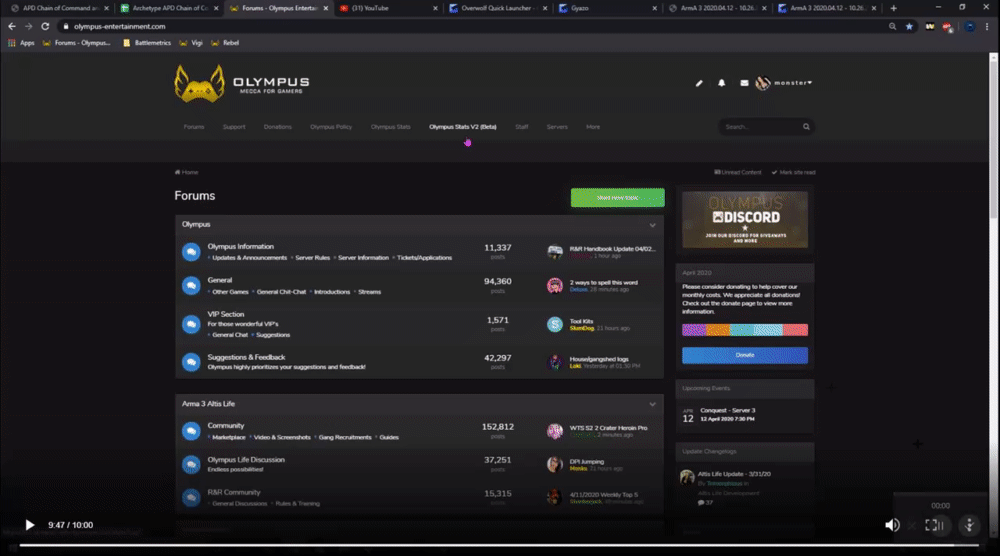
Task: Click the search magnifier icon
Action: pos(806,127)
